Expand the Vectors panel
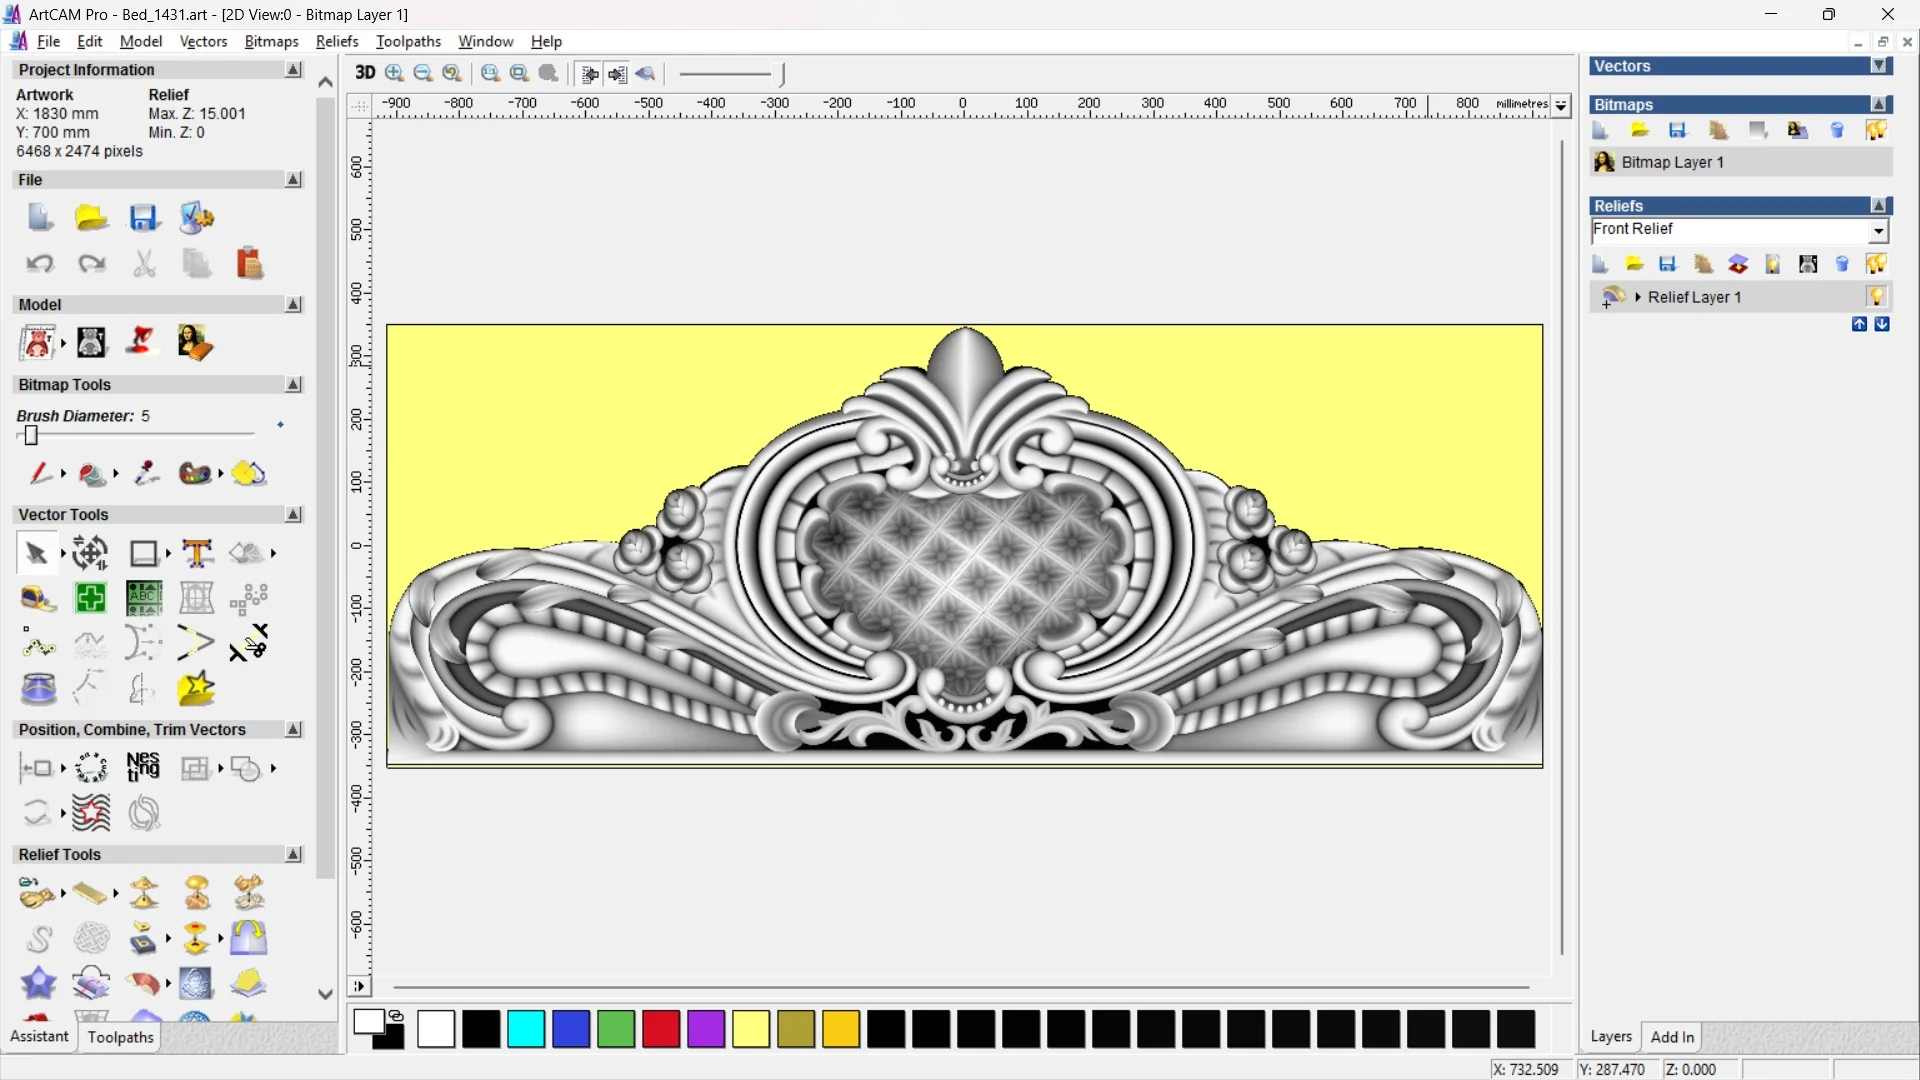The height and width of the screenshot is (1080, 1920). (1879, 66)
